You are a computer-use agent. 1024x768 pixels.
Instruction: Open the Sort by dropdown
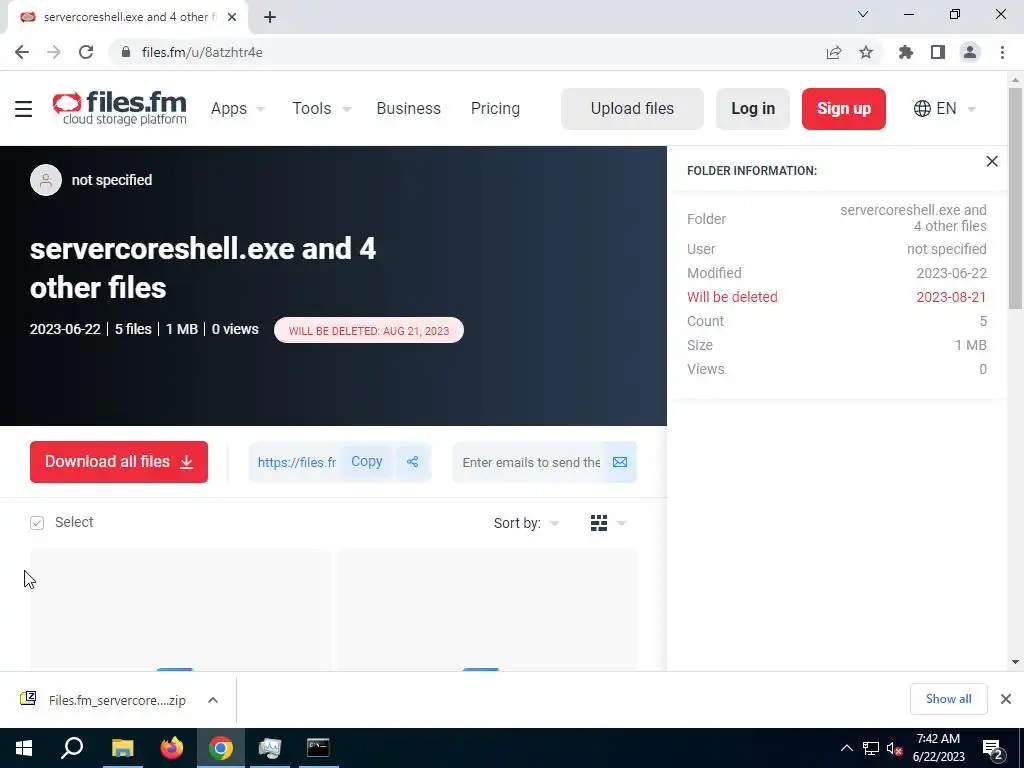(x=526, y=523)
